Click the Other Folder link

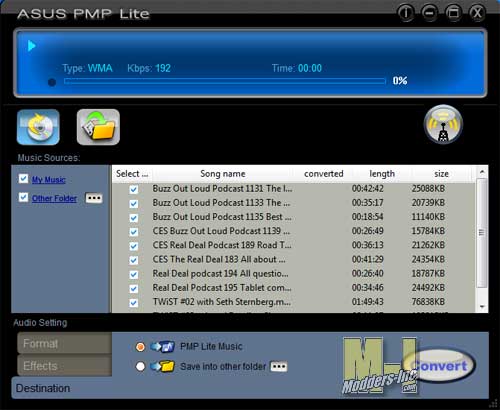[x=54, y=198]
